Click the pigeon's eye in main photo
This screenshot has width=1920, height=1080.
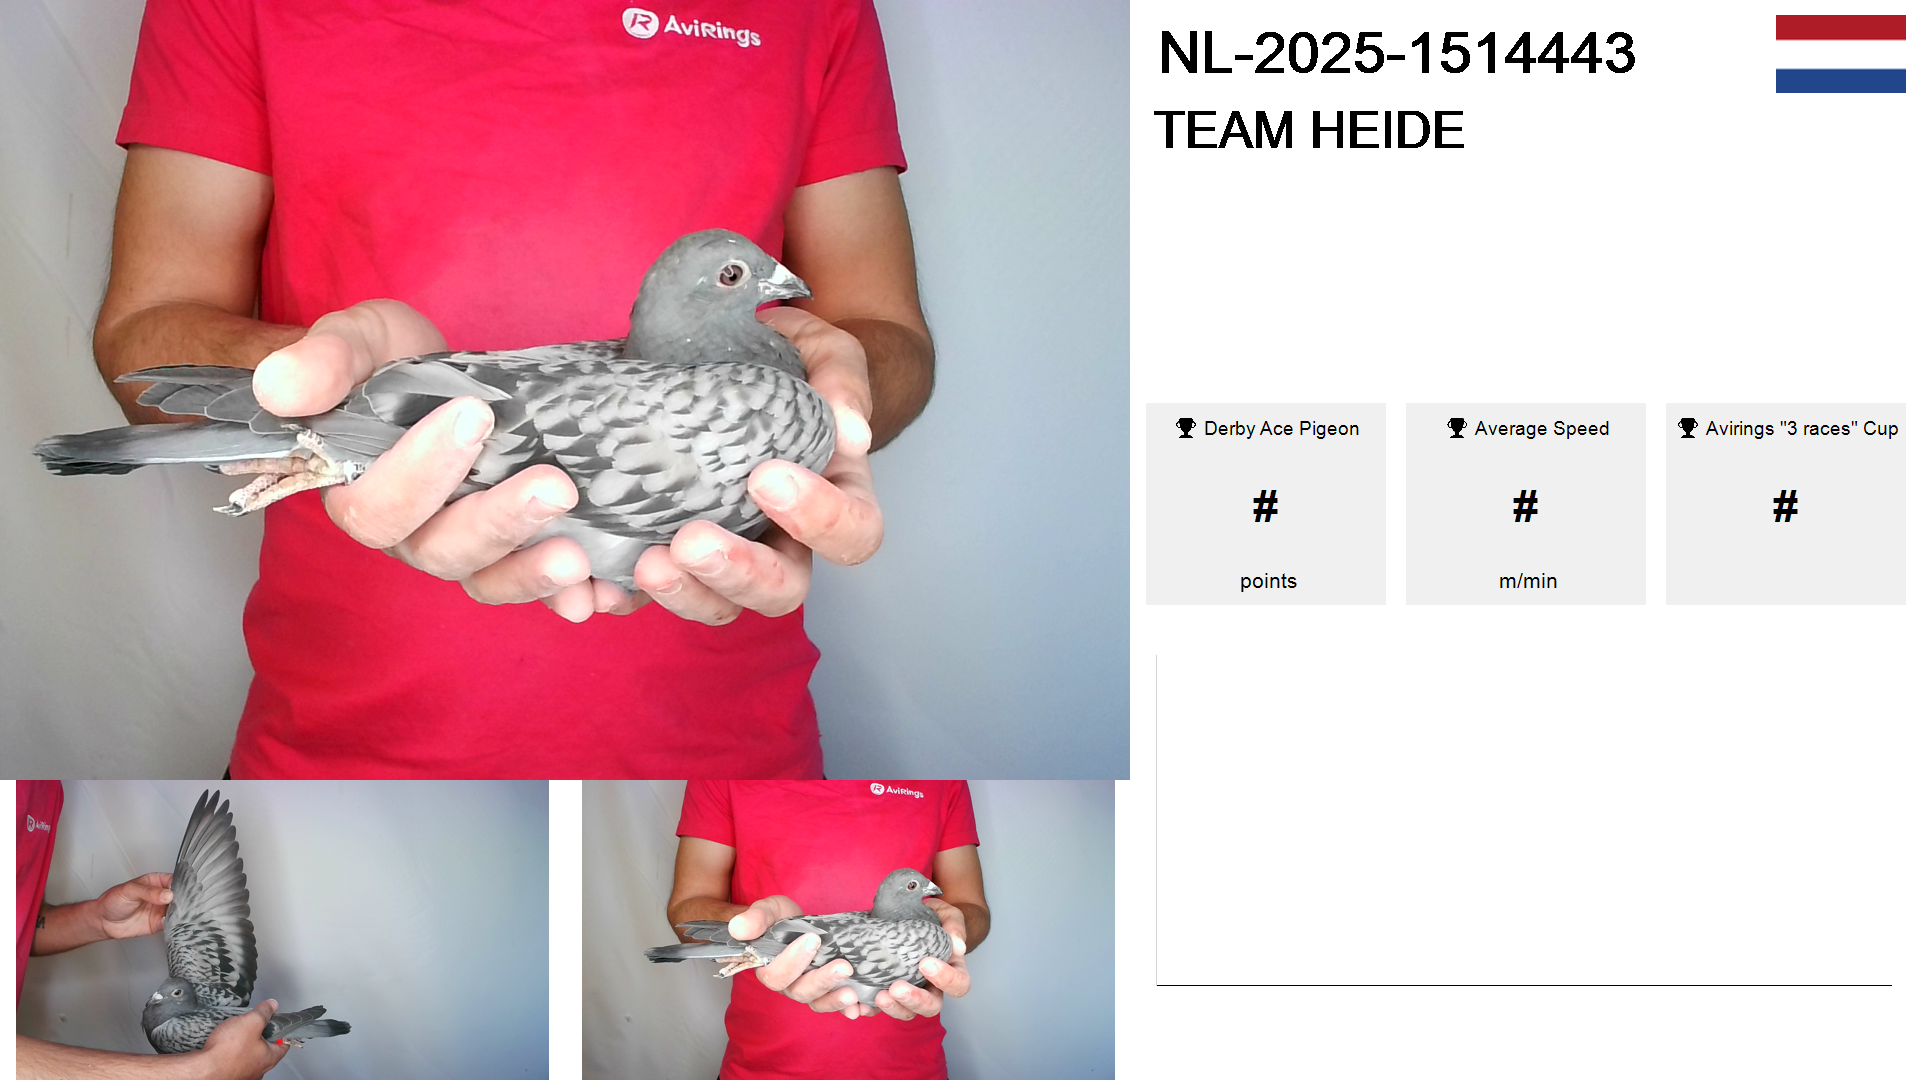point(732,273)
